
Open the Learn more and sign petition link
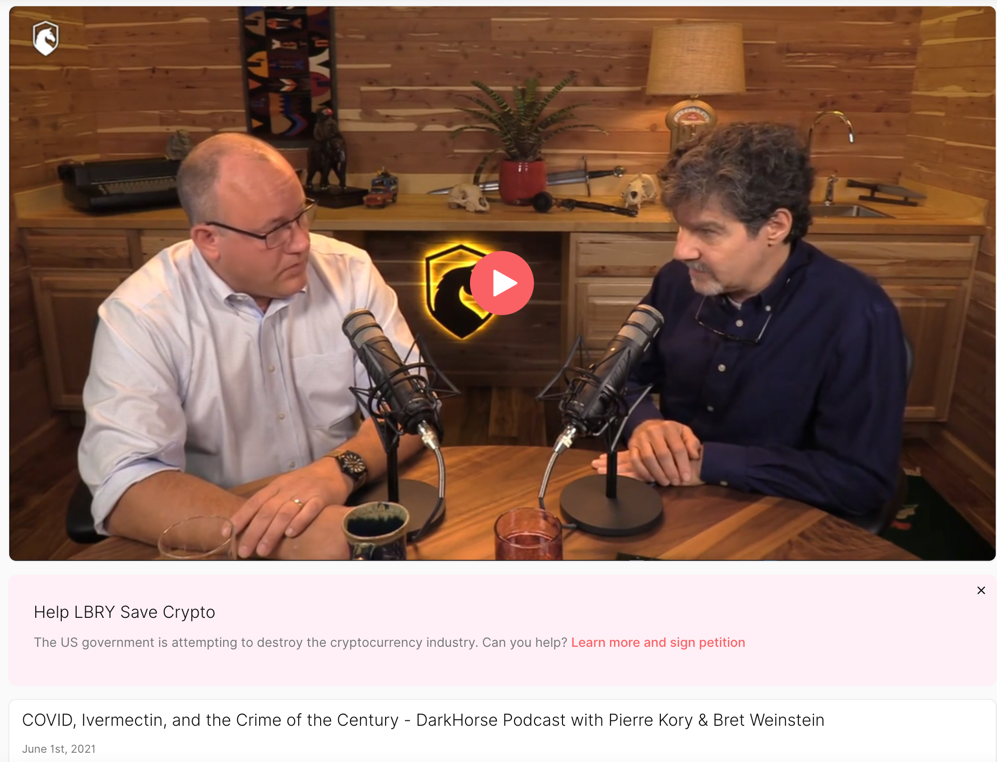coord(657,642)
